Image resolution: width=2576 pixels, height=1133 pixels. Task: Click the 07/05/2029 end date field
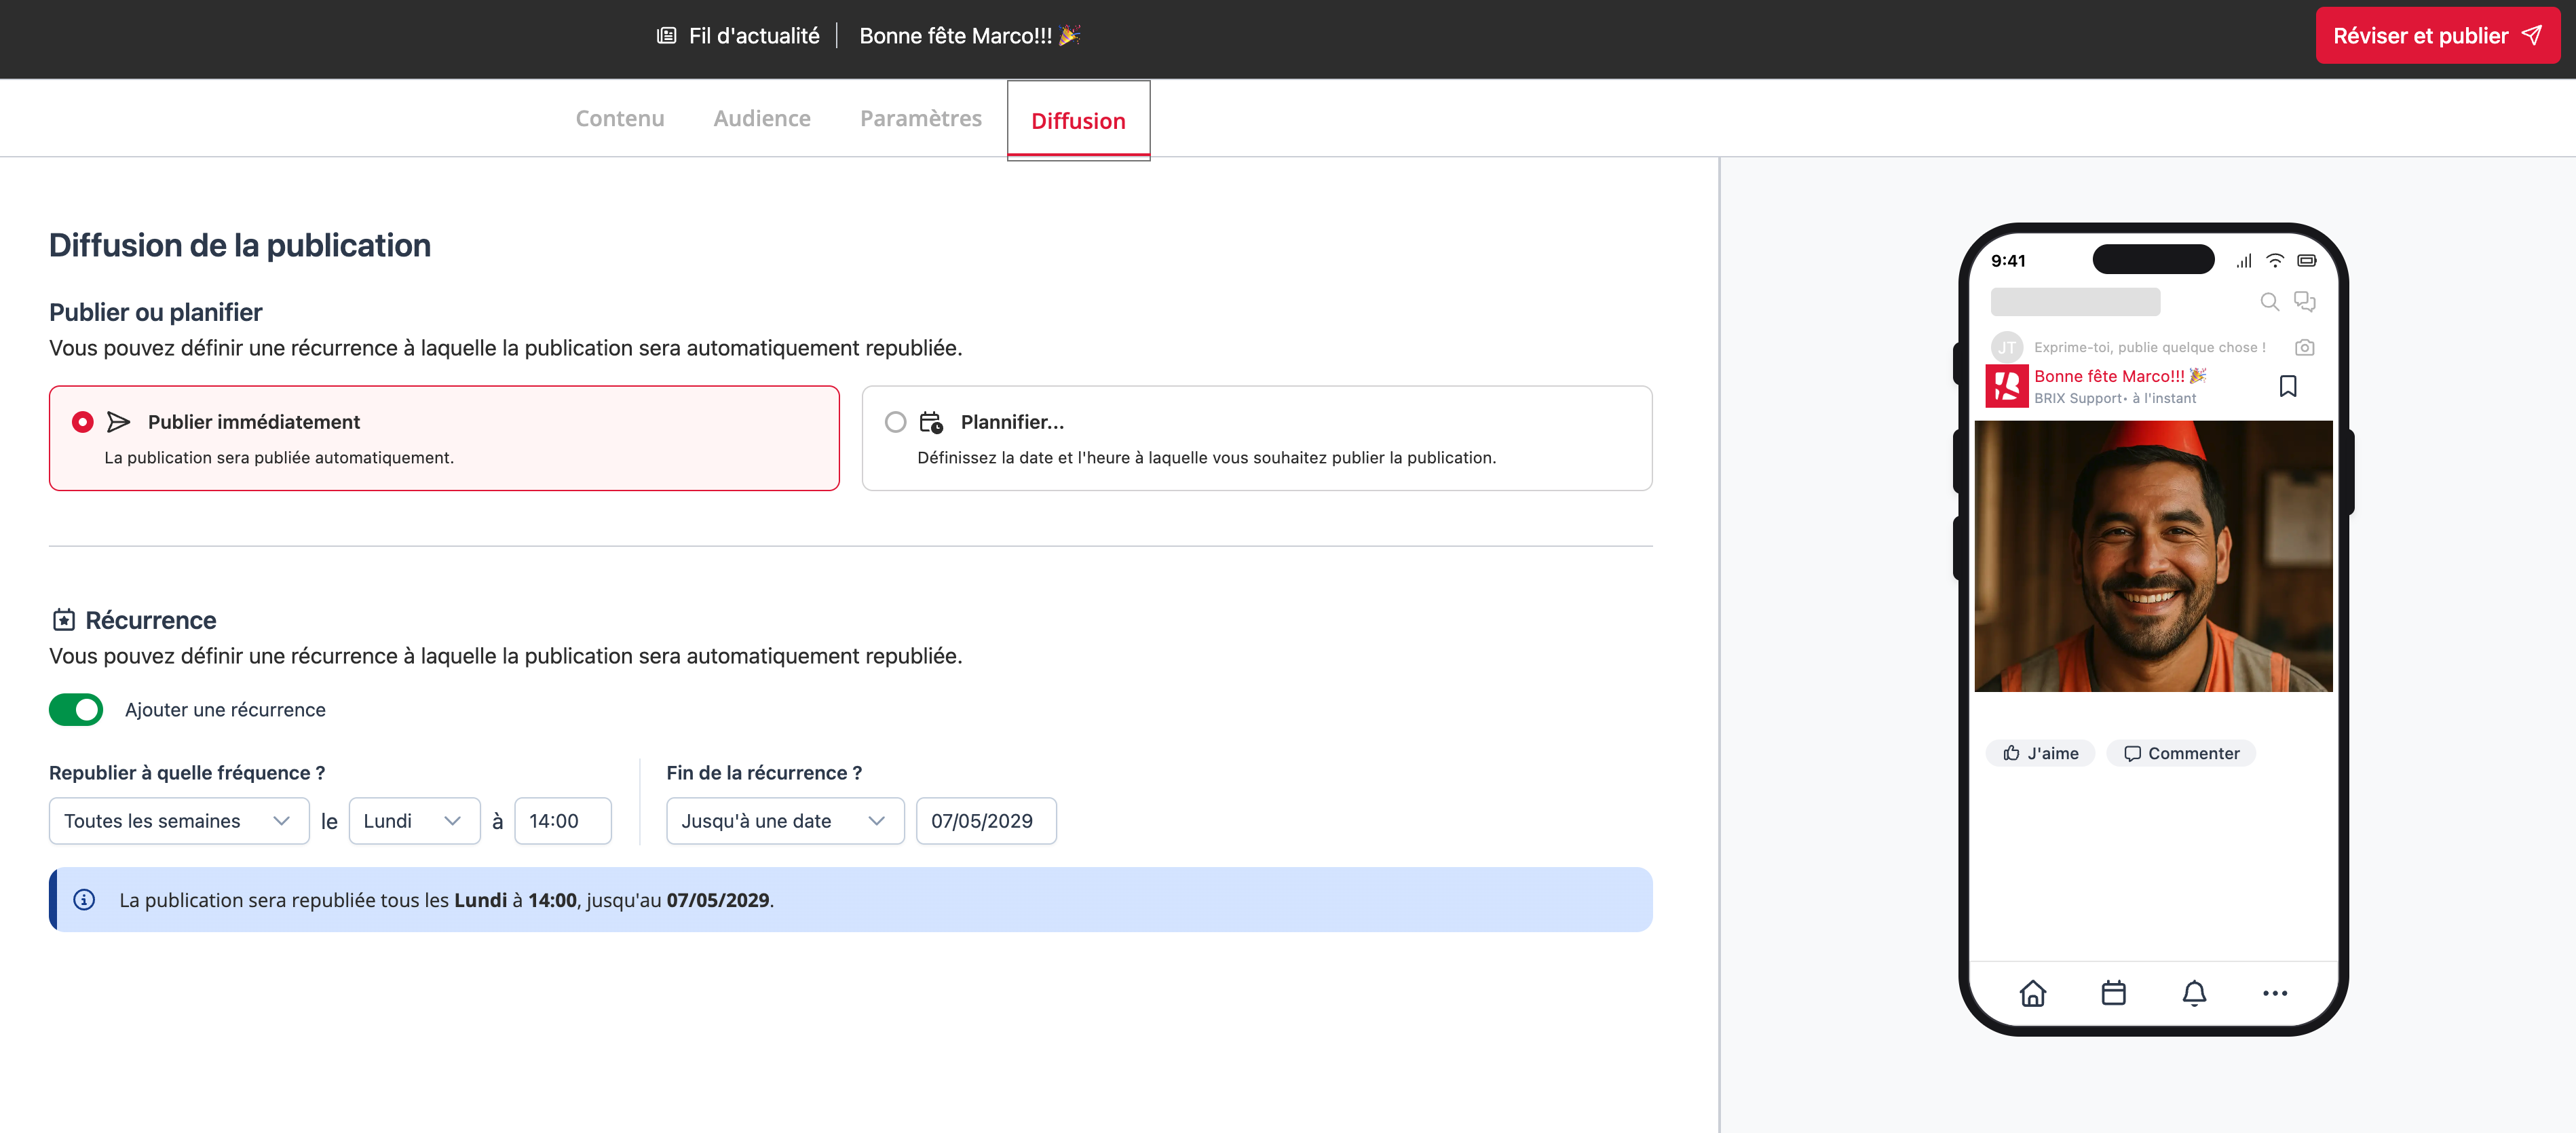(986, 821)
